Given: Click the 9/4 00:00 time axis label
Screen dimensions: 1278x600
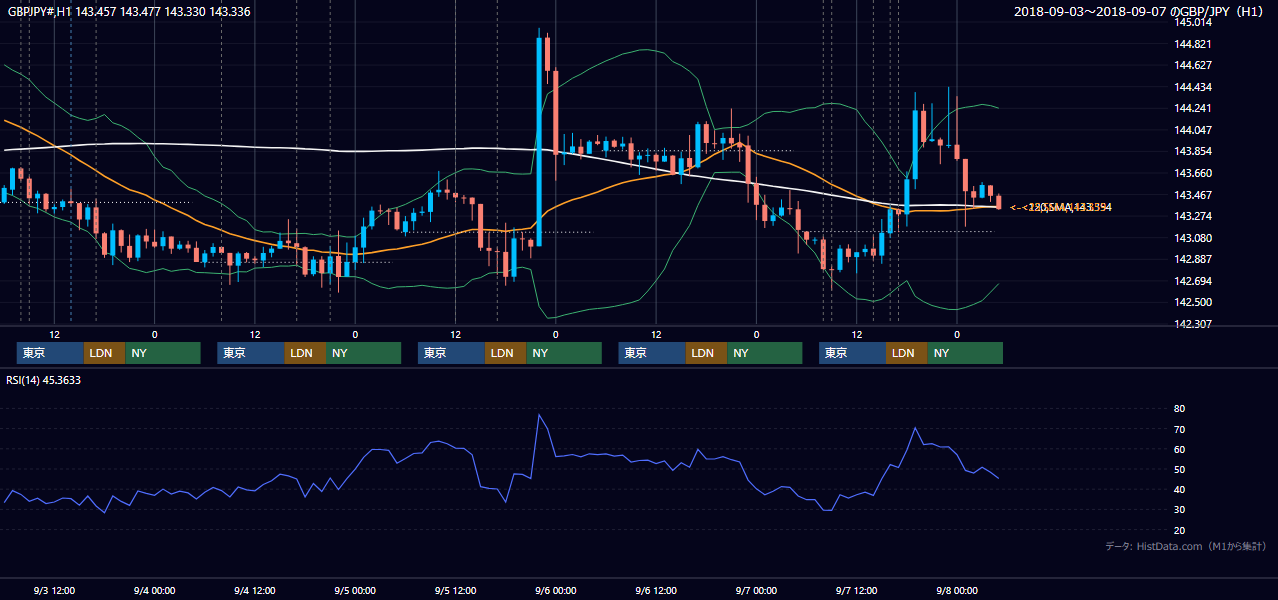Looking at the screenshot, I should click(154, 590).
